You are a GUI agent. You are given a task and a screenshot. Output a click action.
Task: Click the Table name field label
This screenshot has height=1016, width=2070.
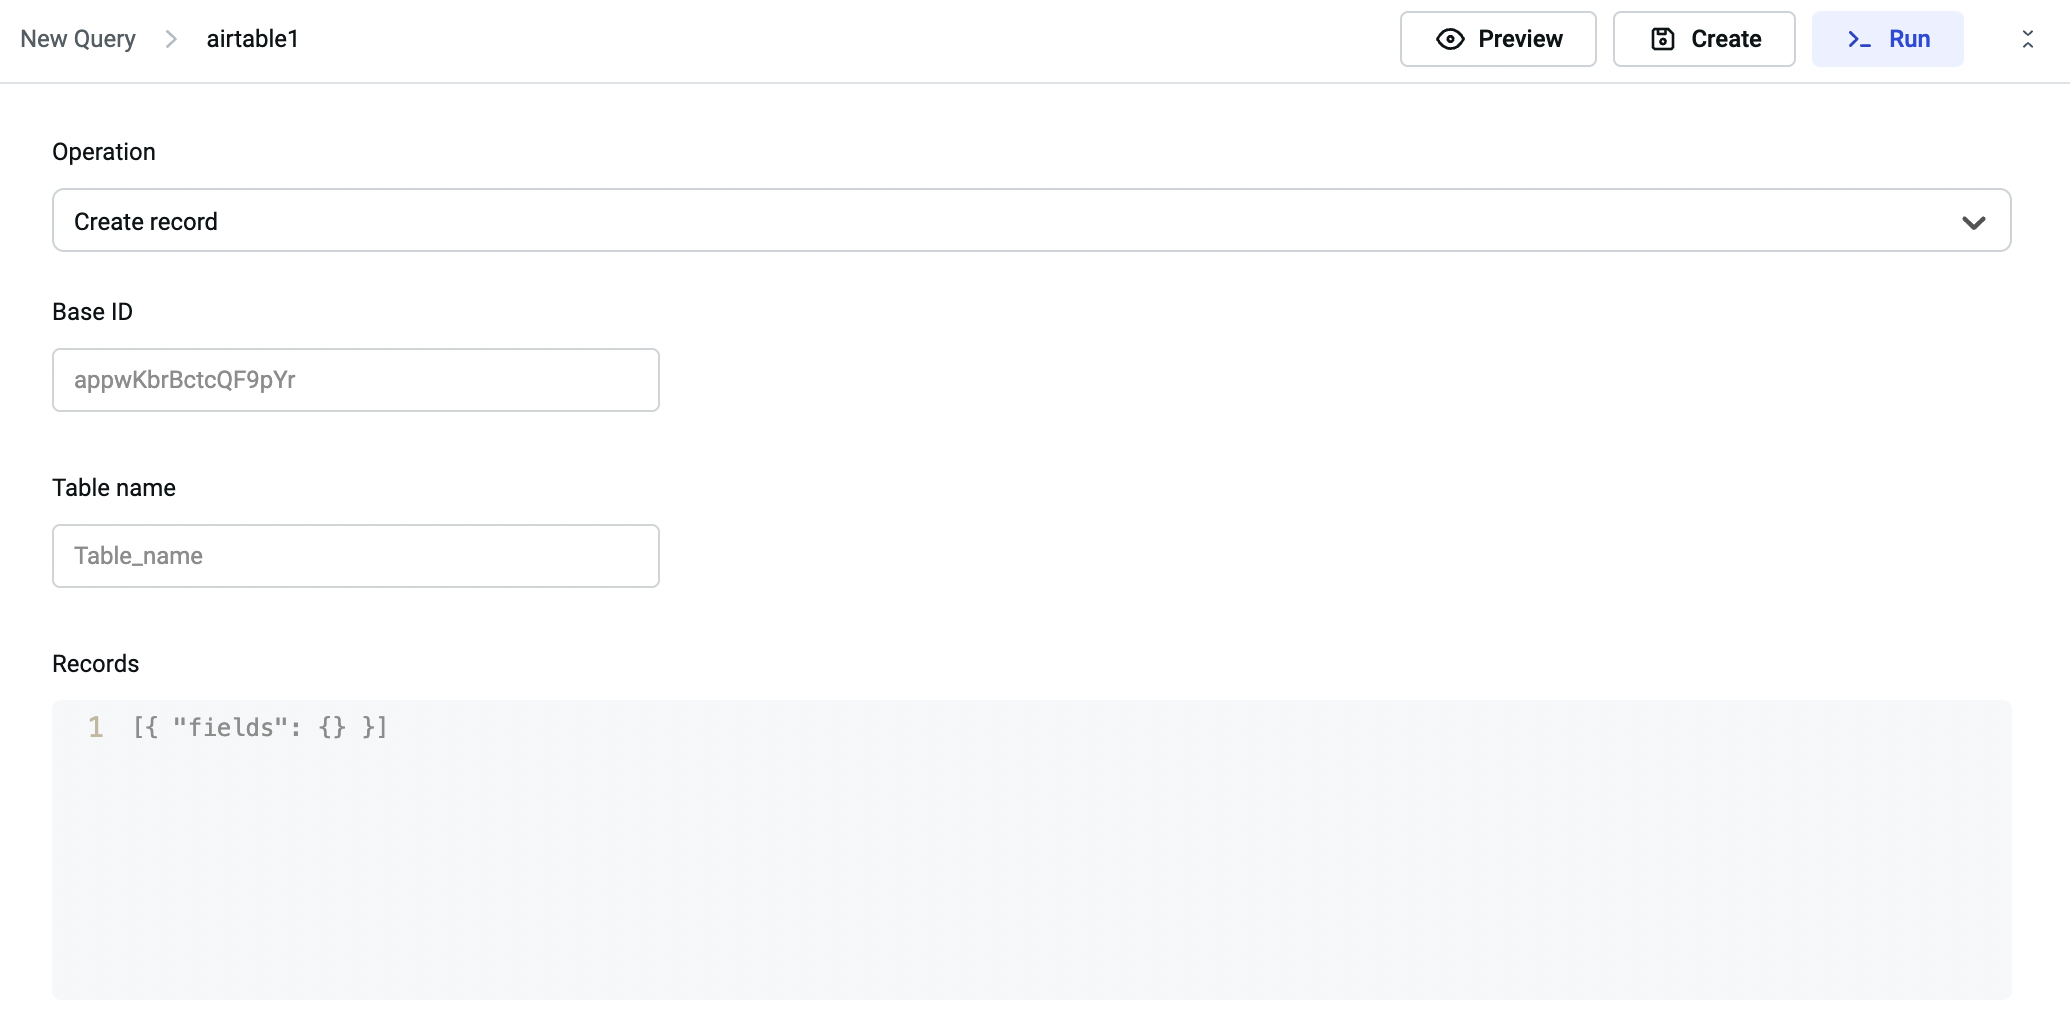tap(114, 488)
